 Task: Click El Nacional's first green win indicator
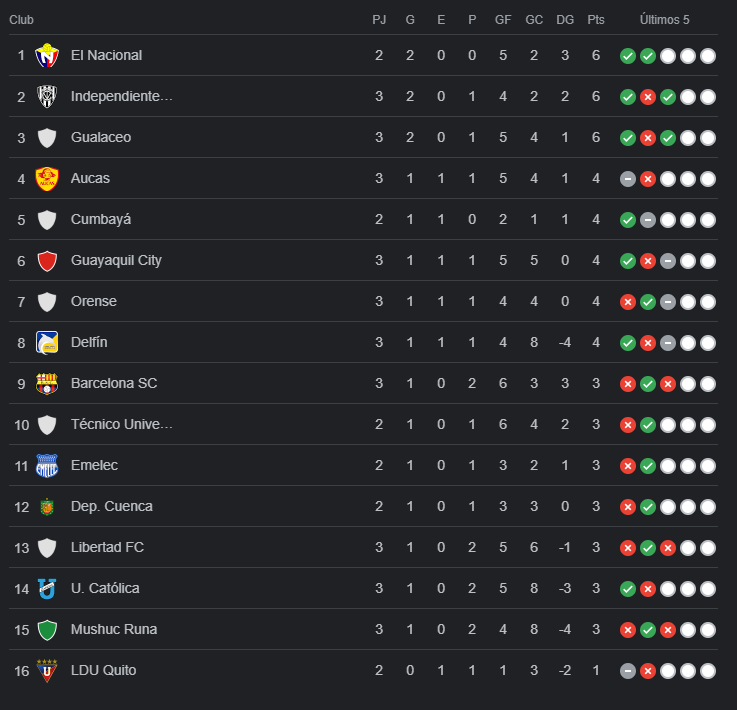627,56
